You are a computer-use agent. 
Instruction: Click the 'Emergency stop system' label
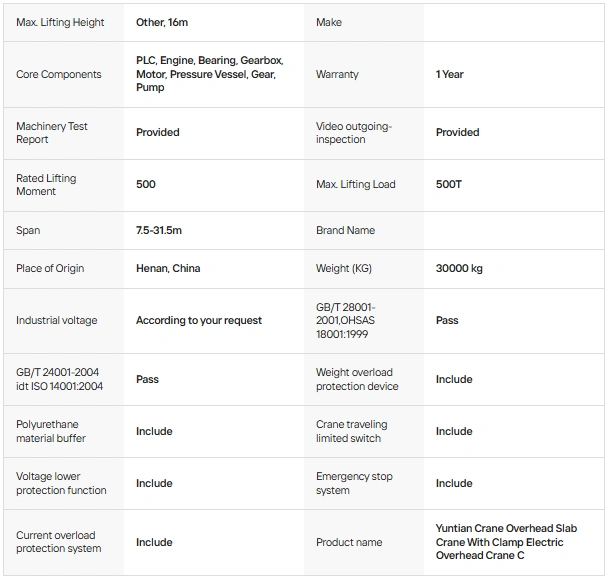pyautogui.click(x=355, y=483)
